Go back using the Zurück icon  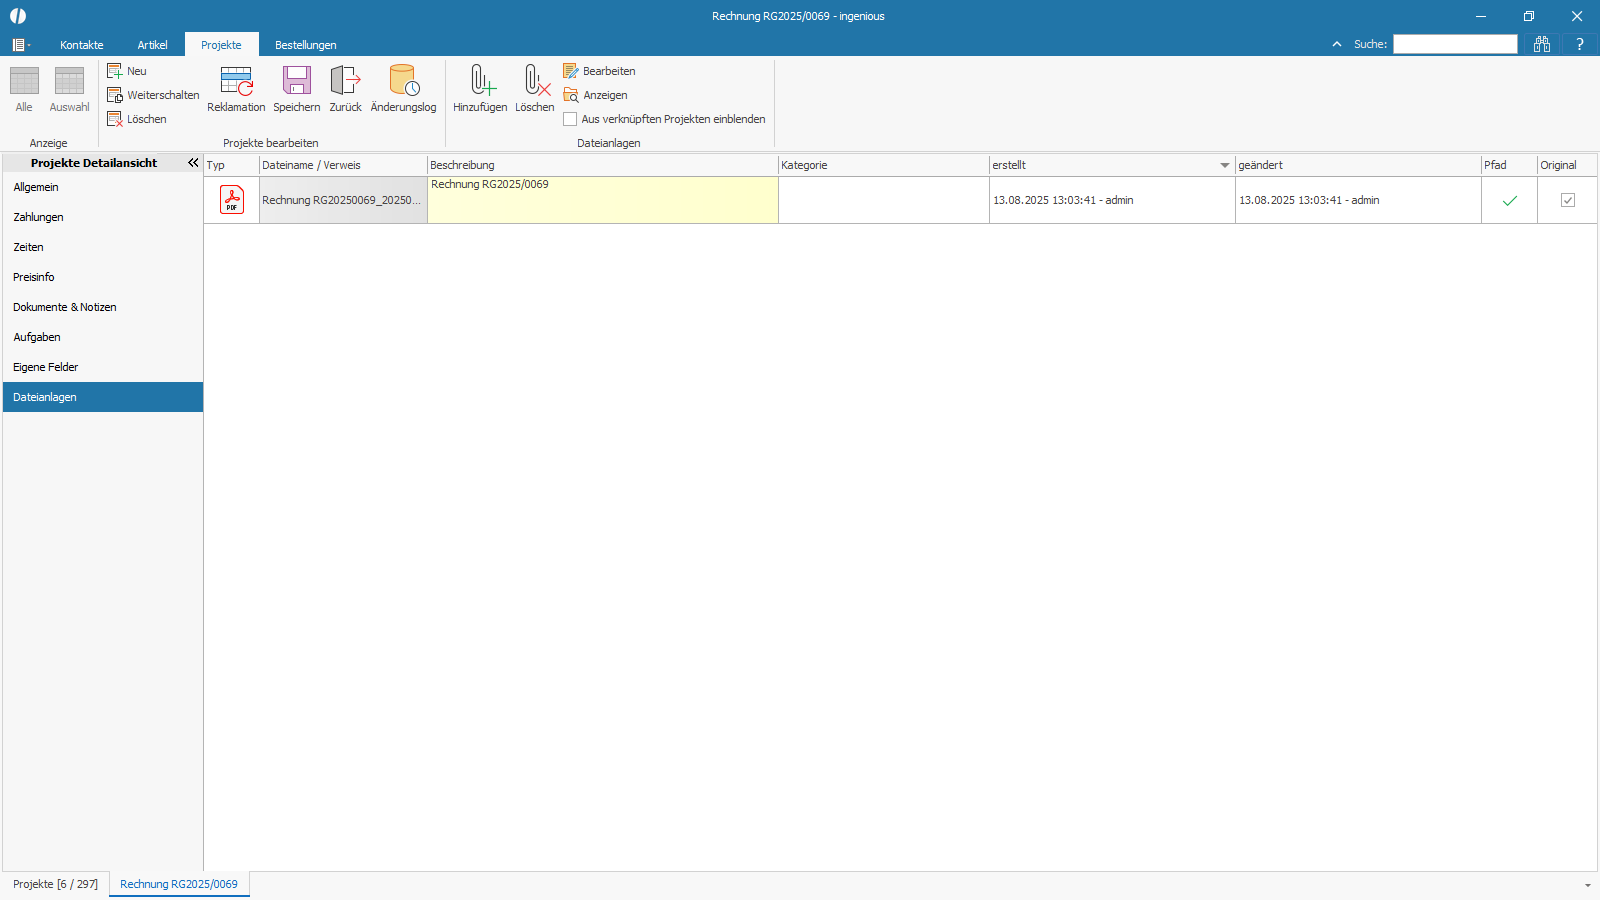pyautogui.click(x=345, y=82)
